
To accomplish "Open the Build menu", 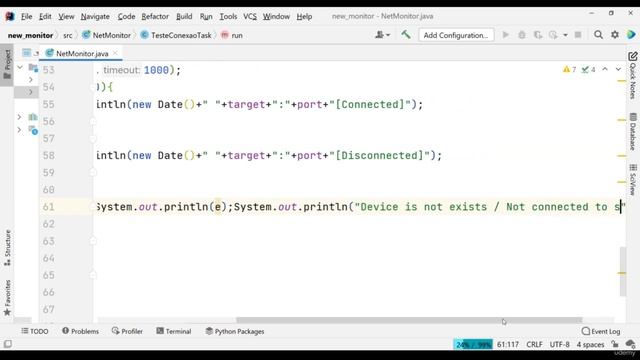I will point(184,16).
